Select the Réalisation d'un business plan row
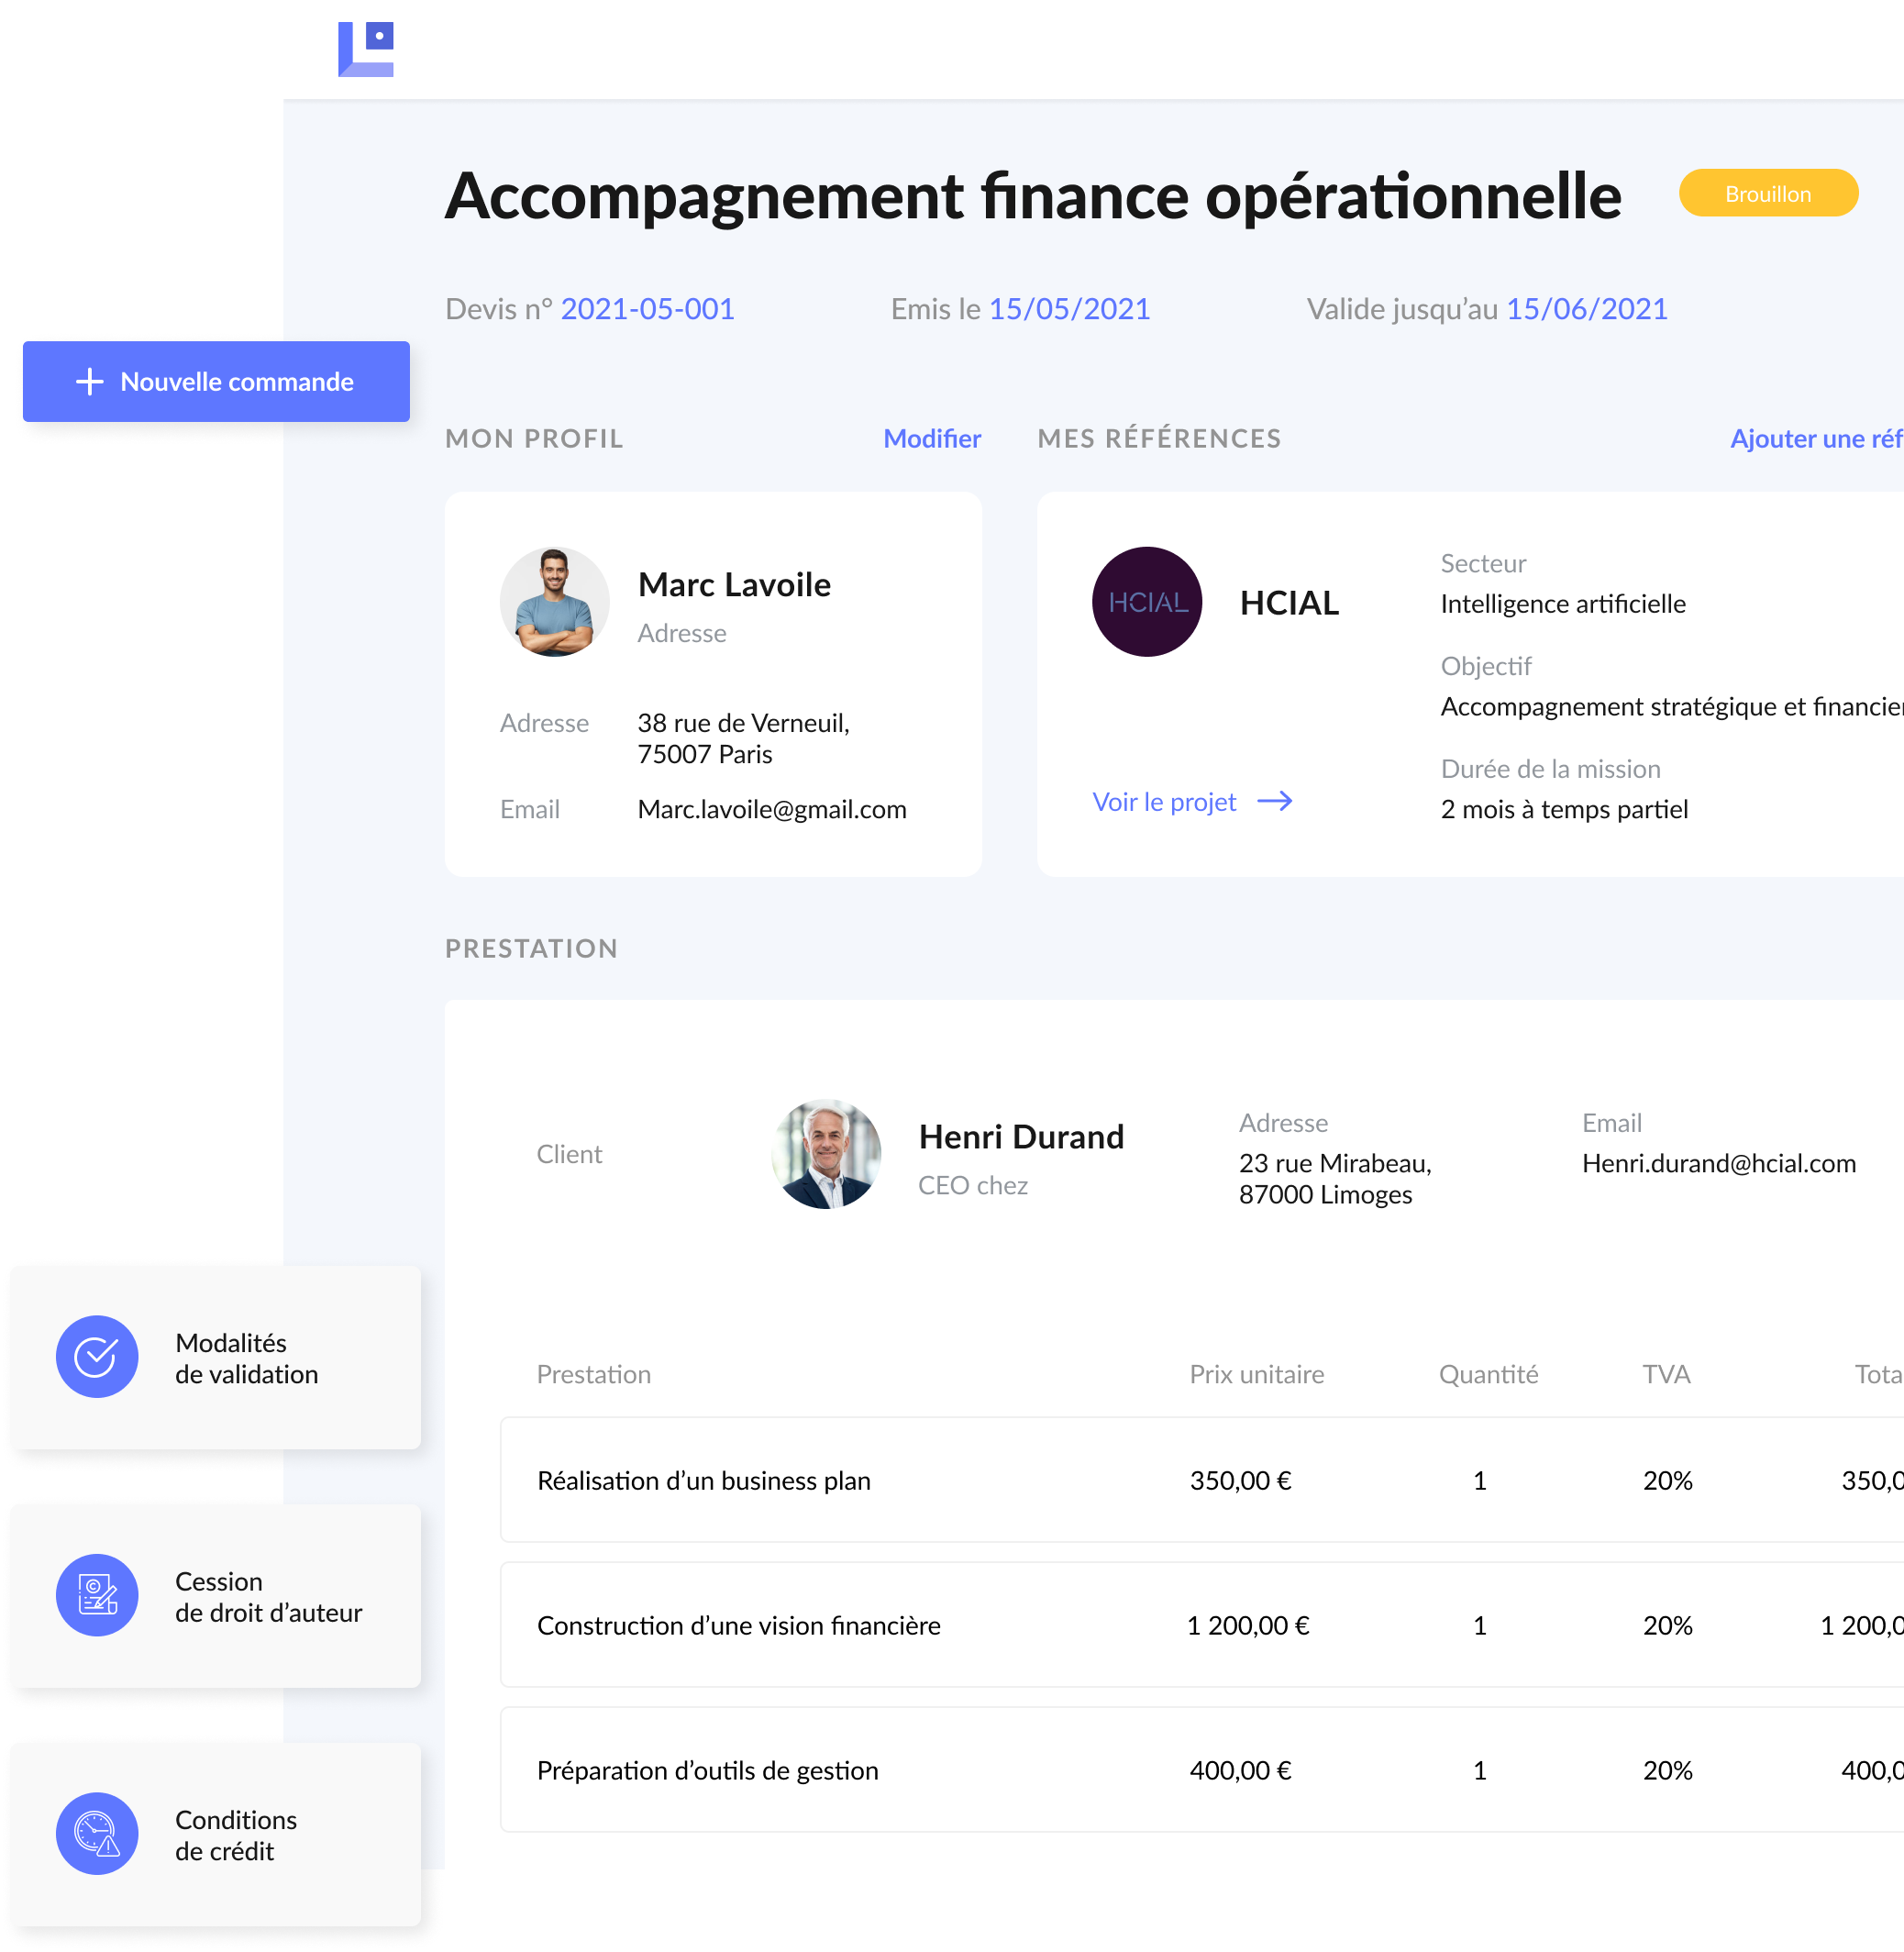Image resolution: width=1904 pixels, height=1952 pixels. tap(703, 1480)
